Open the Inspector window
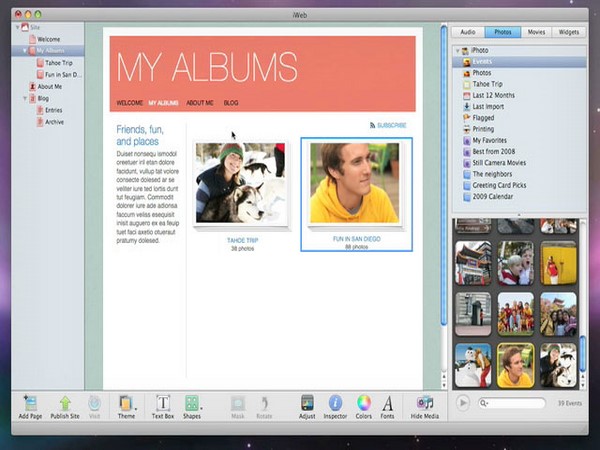Screen dimensions: 600x450 pyautogui.click(x=336, y=403)
